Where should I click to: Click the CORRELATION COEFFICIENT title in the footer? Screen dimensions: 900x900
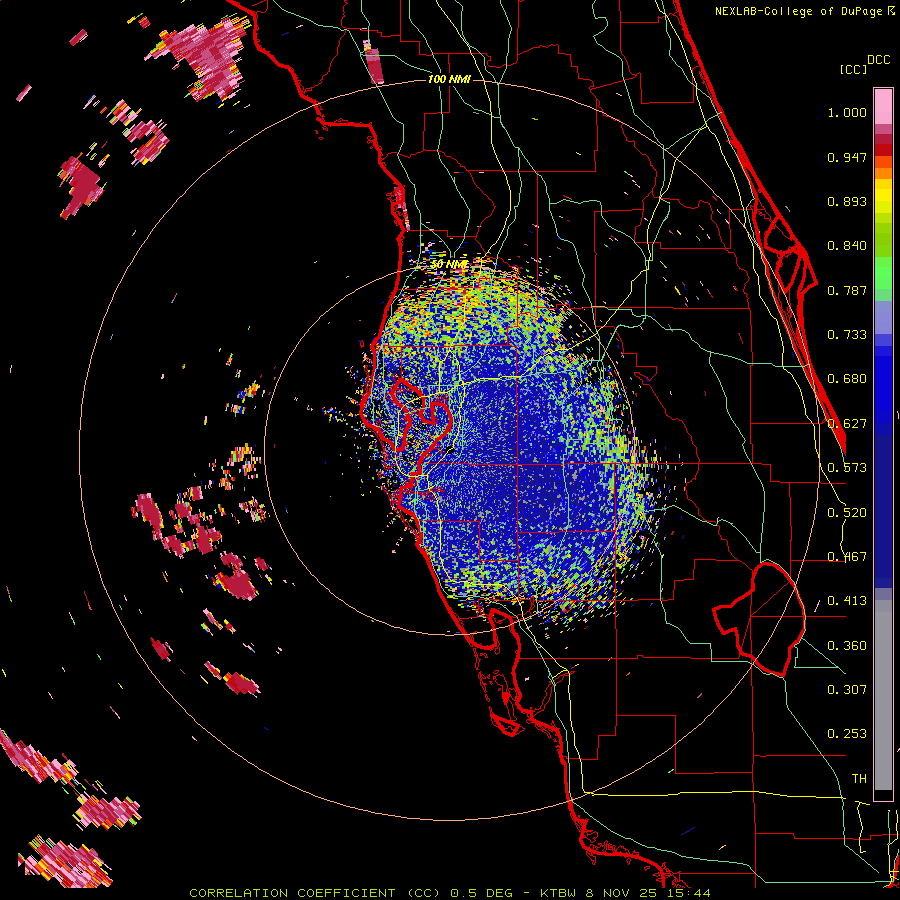click(292, 893)
